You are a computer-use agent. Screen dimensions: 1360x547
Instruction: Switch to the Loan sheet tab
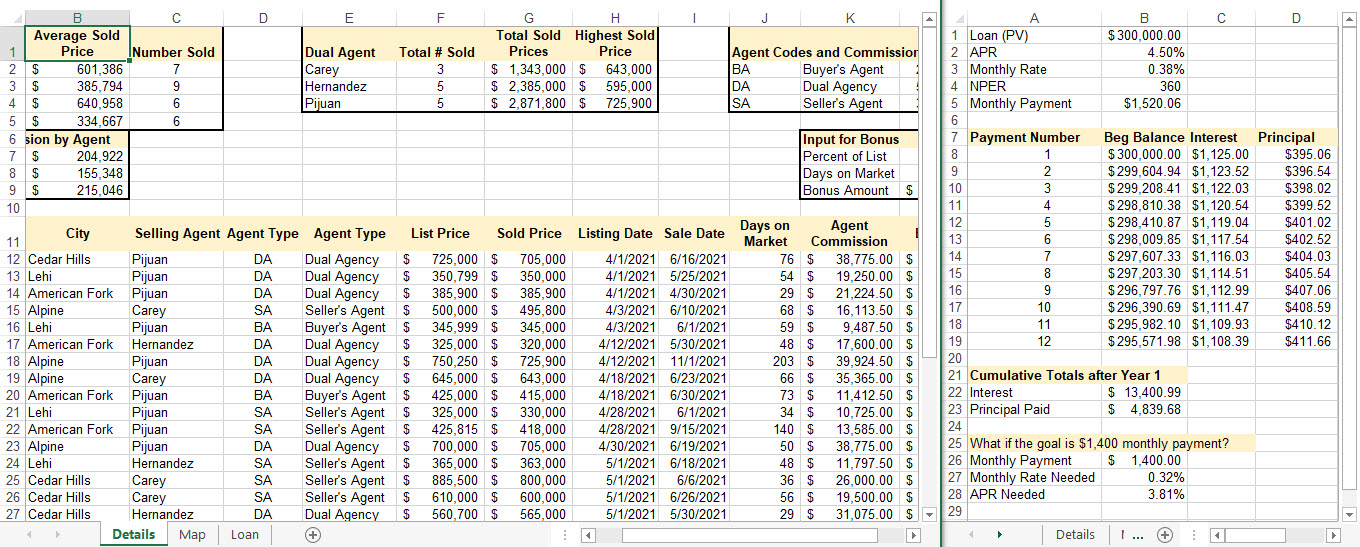[245, 535]
